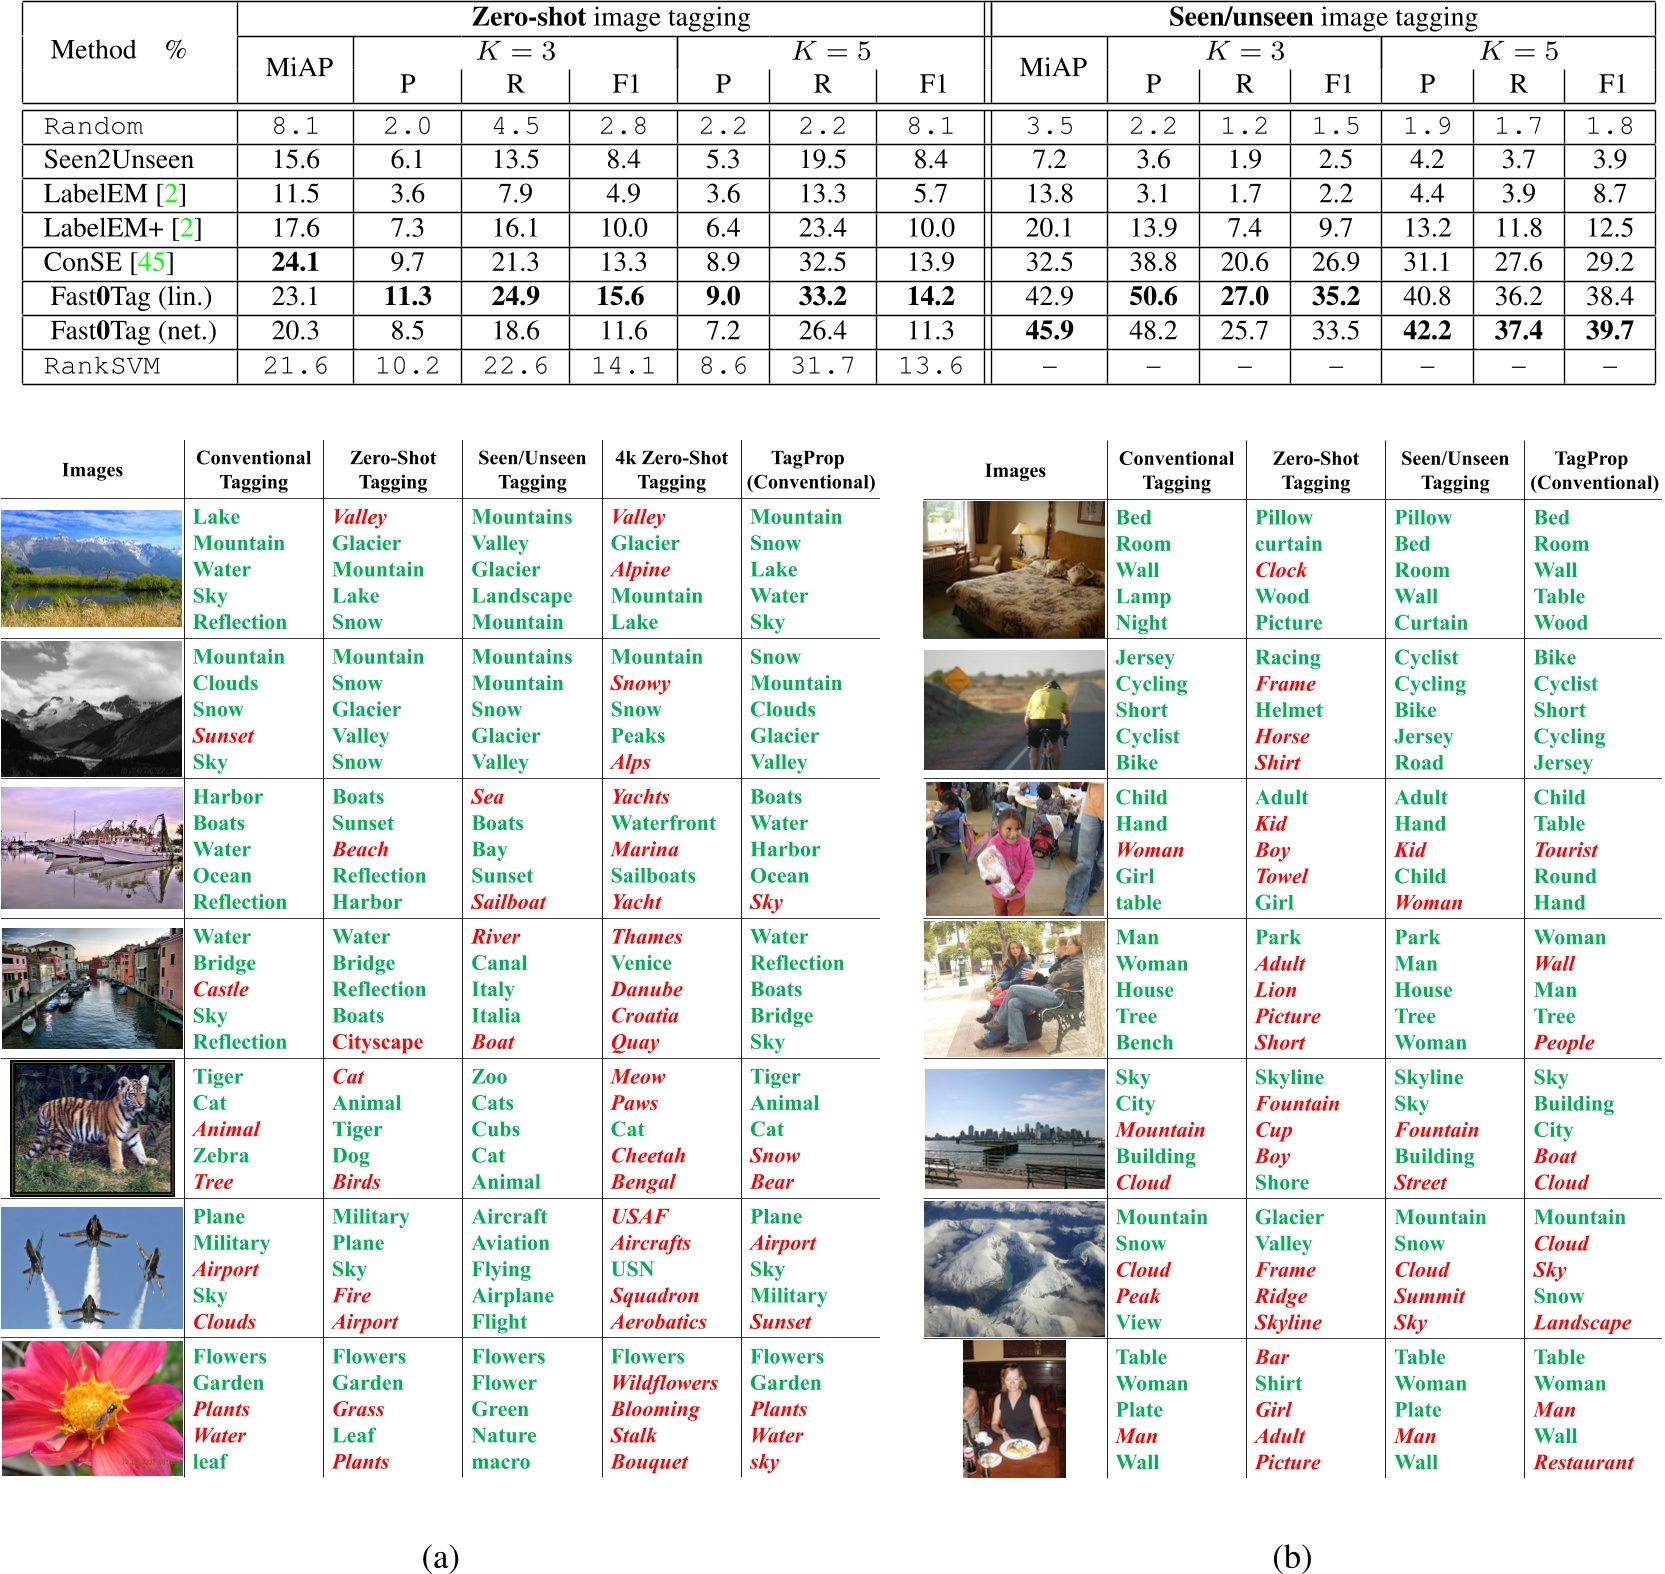
Task: Select the girl in pink jacket photo
Action: (x=1014, y=849)
